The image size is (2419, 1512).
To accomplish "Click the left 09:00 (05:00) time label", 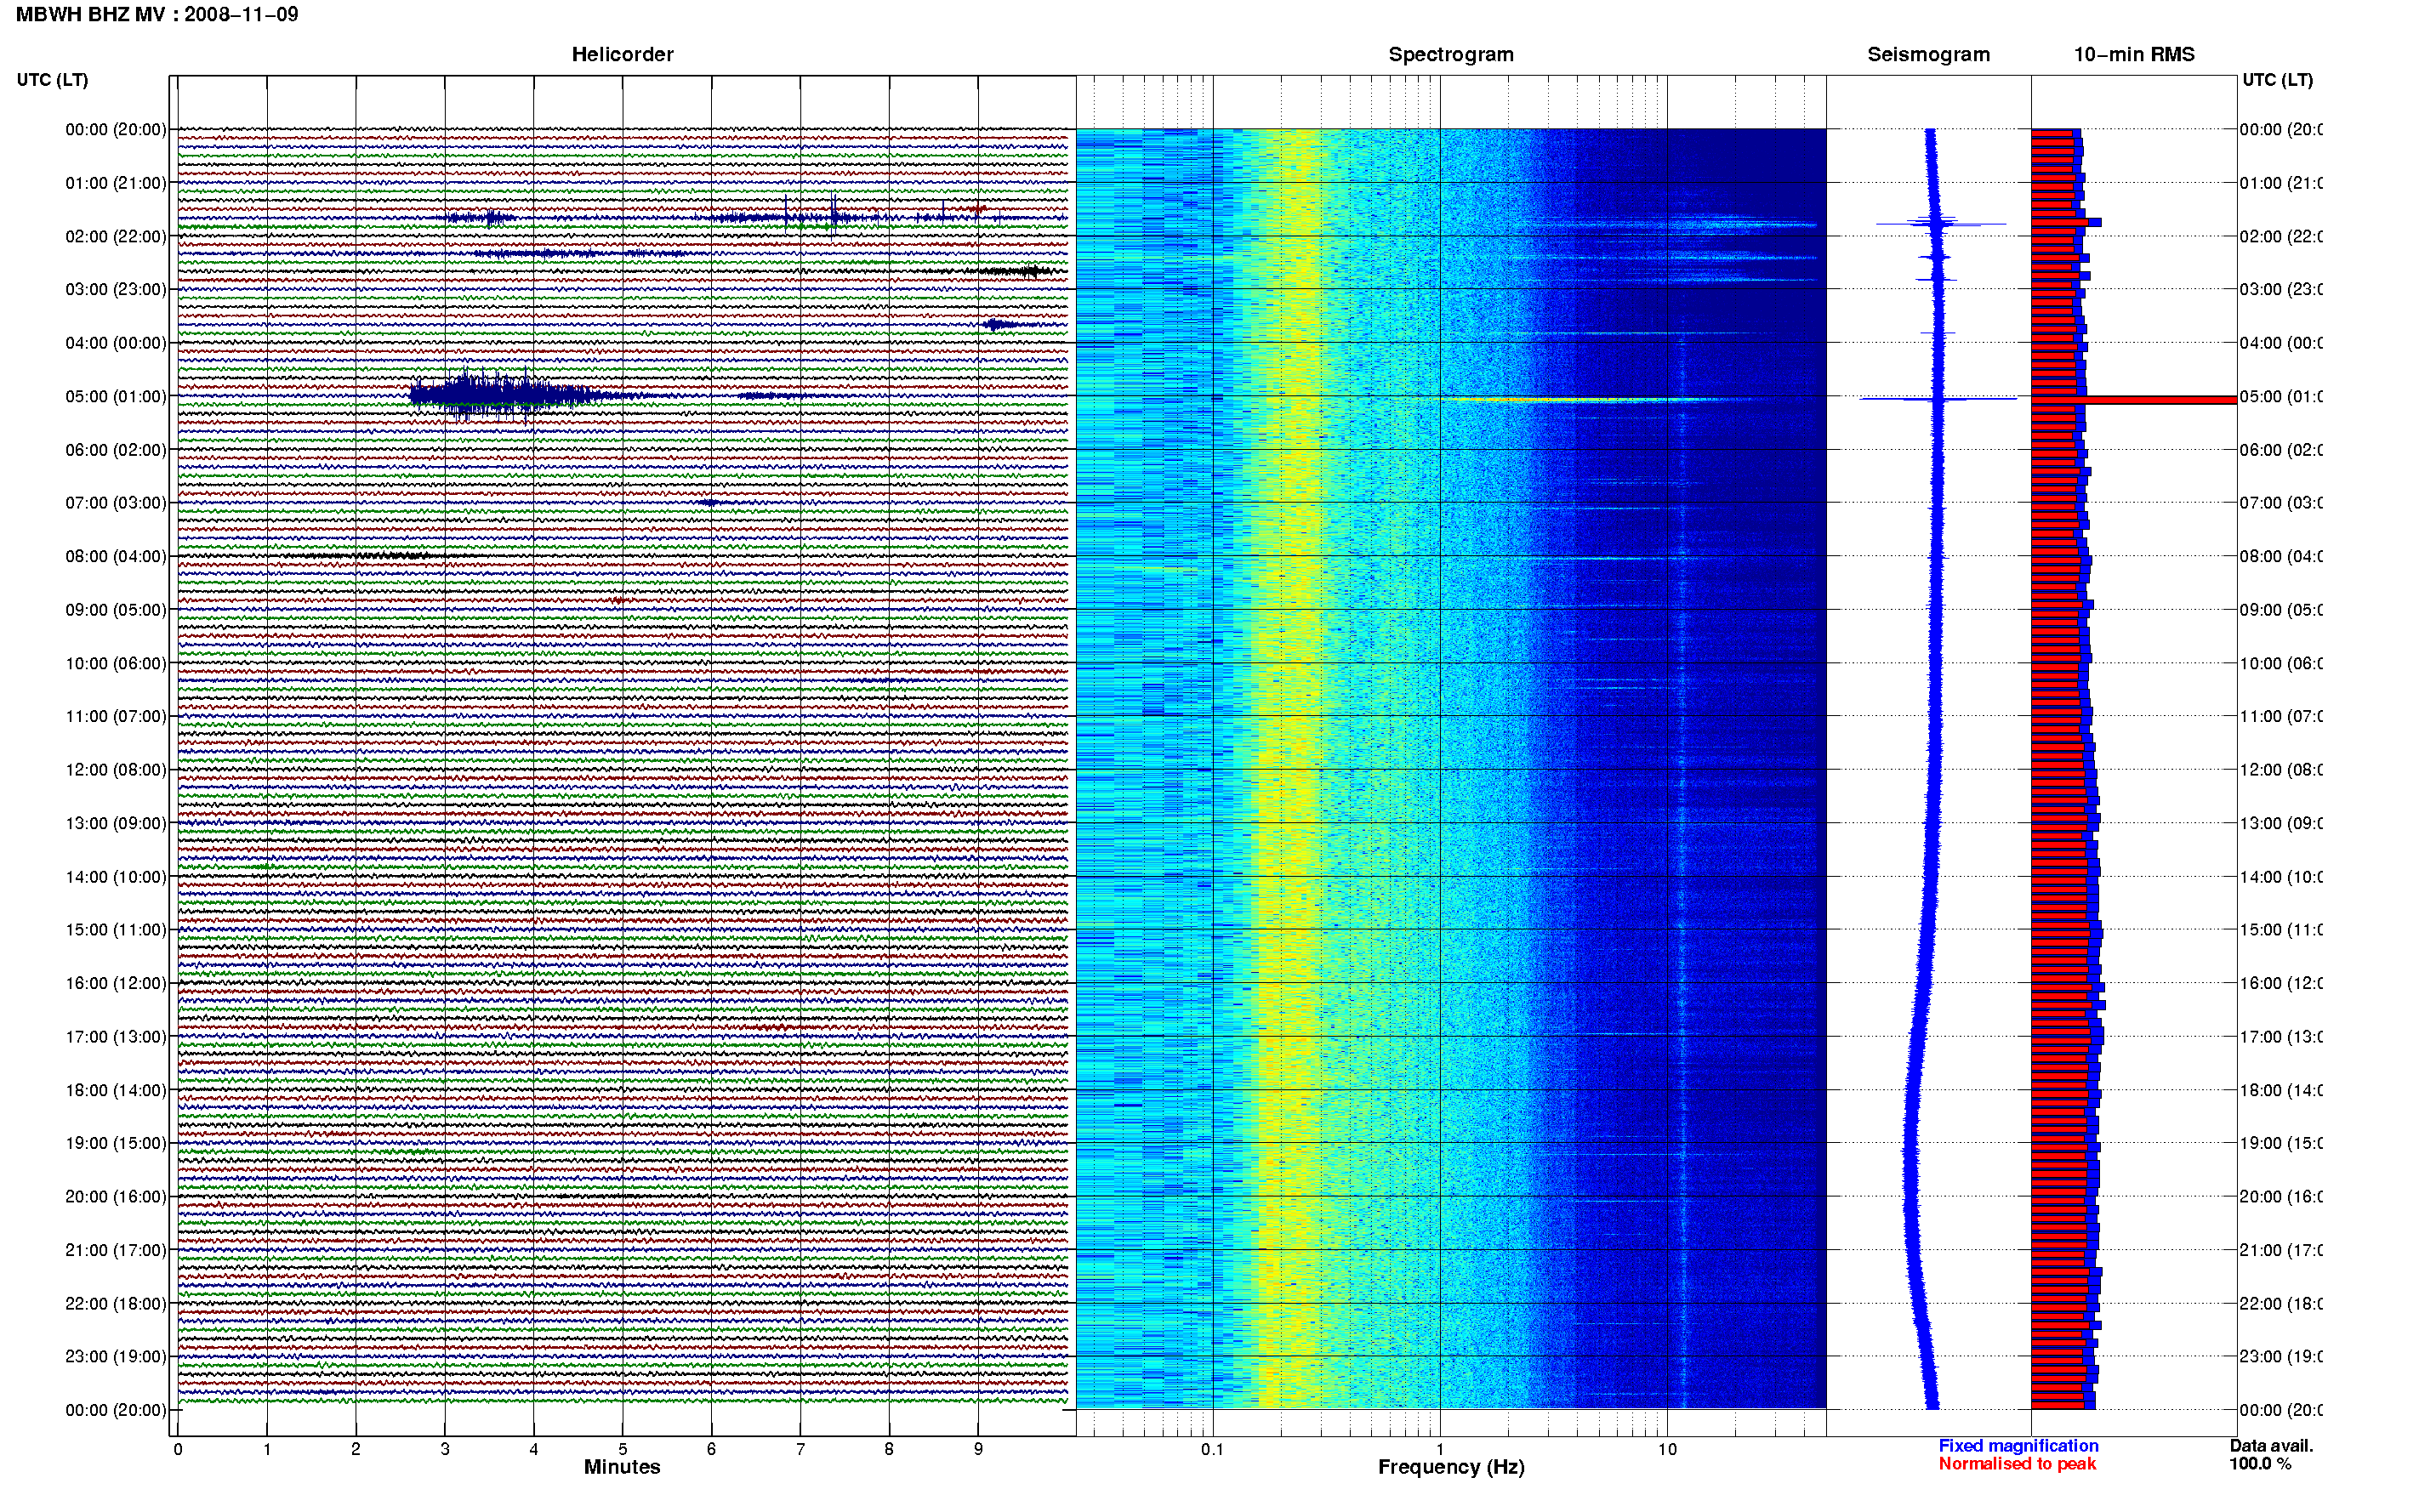I will tap(116, 610).
